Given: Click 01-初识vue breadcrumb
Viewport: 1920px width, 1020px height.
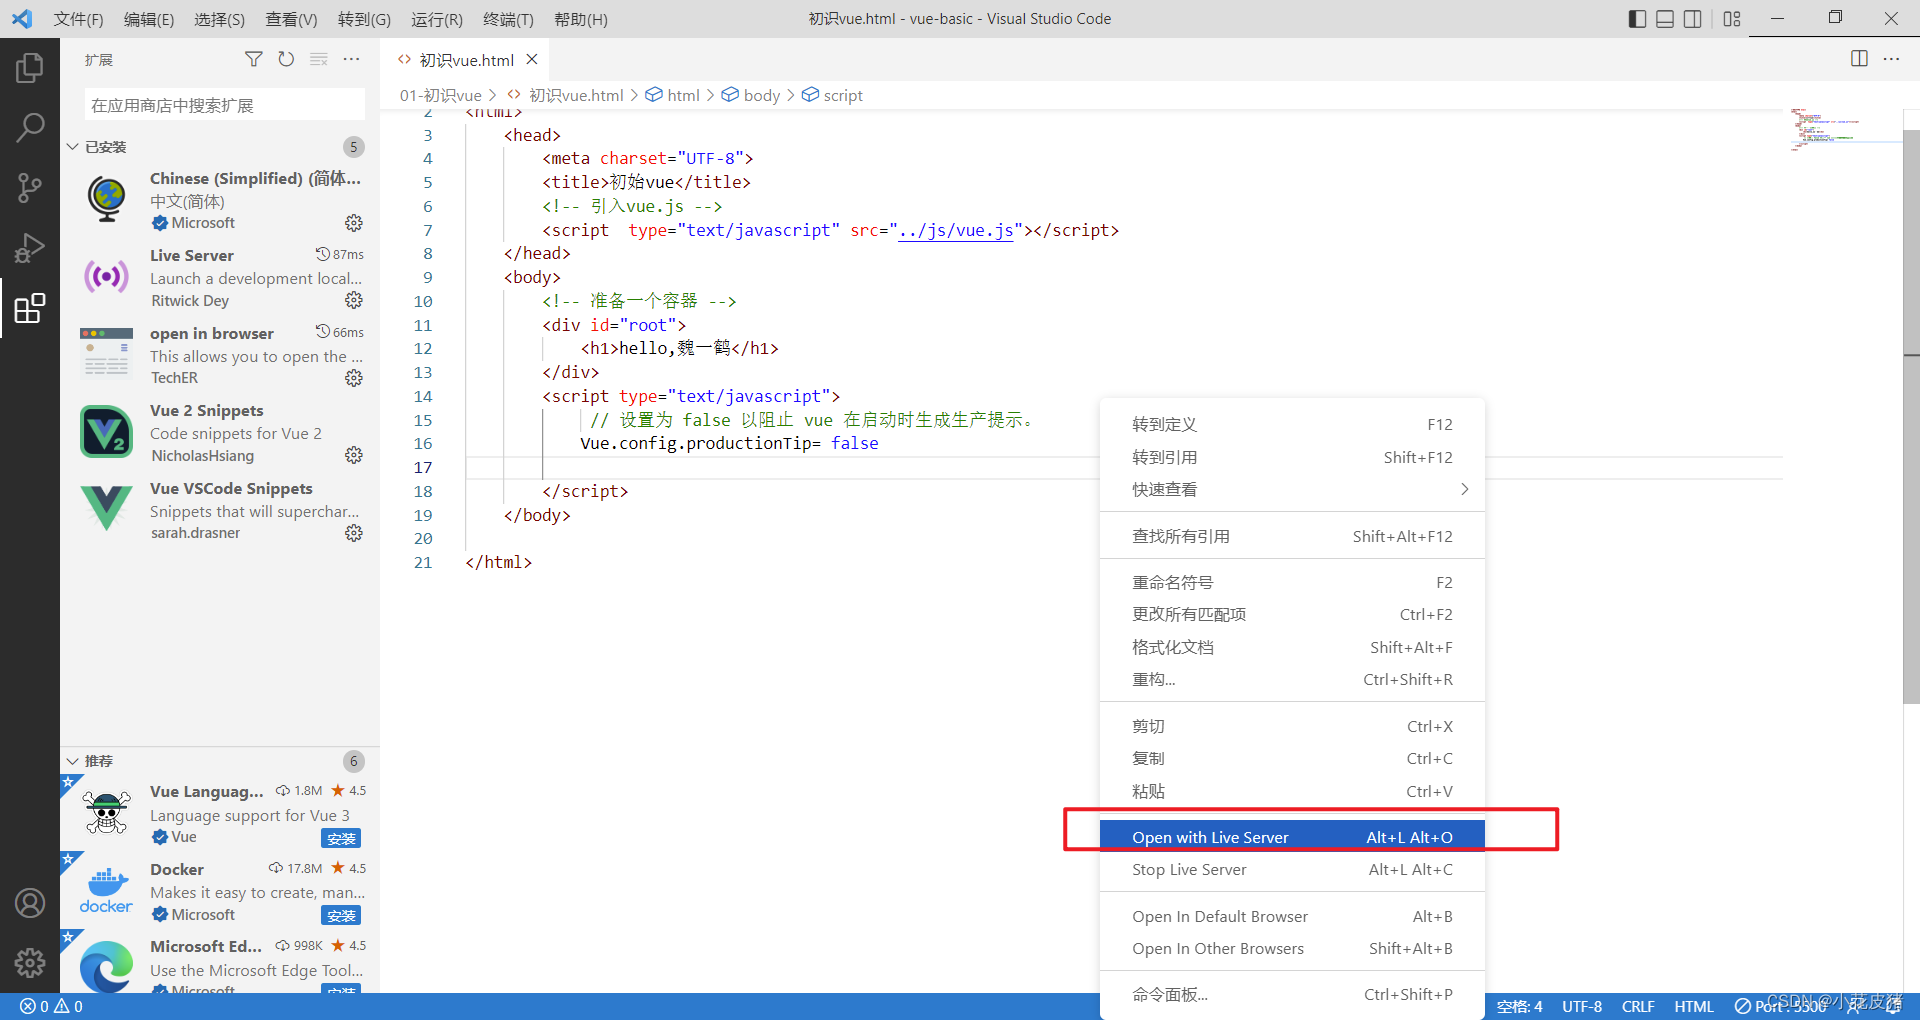Looking at the screenshot, I should 441,95.
